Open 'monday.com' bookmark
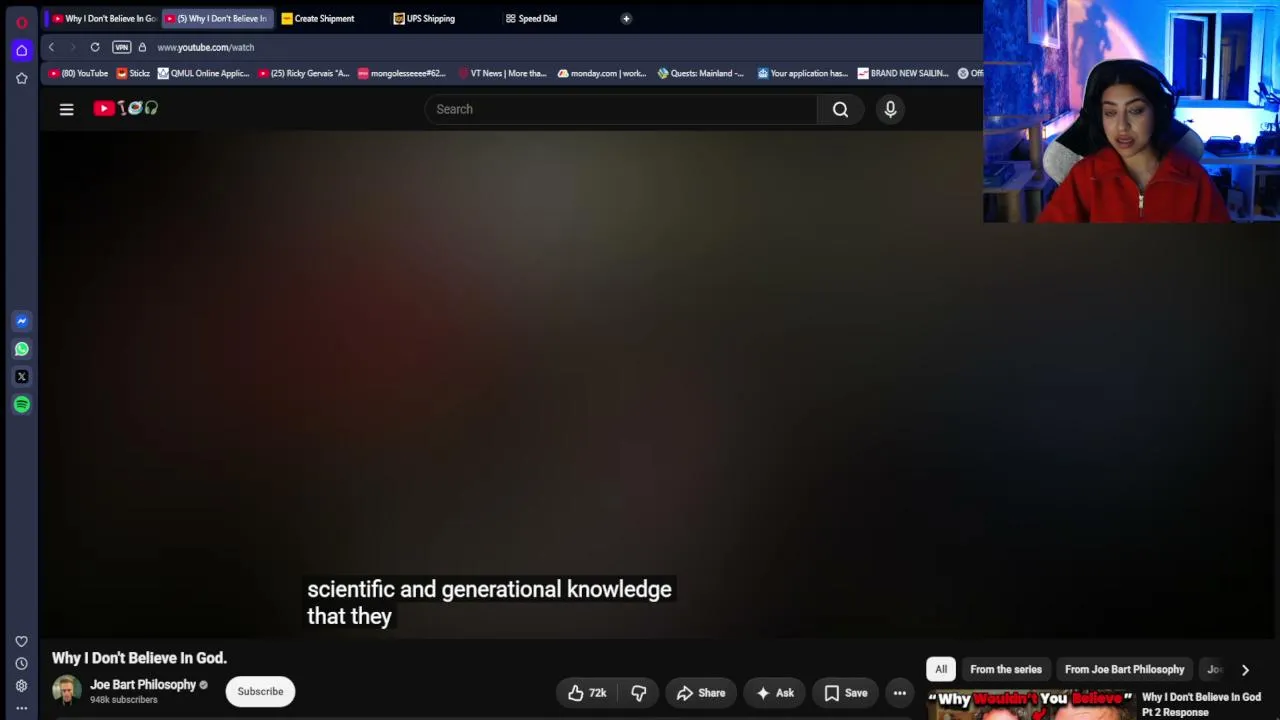The height and width of the screenshot is (720, 1280). (x=602, y=73)
